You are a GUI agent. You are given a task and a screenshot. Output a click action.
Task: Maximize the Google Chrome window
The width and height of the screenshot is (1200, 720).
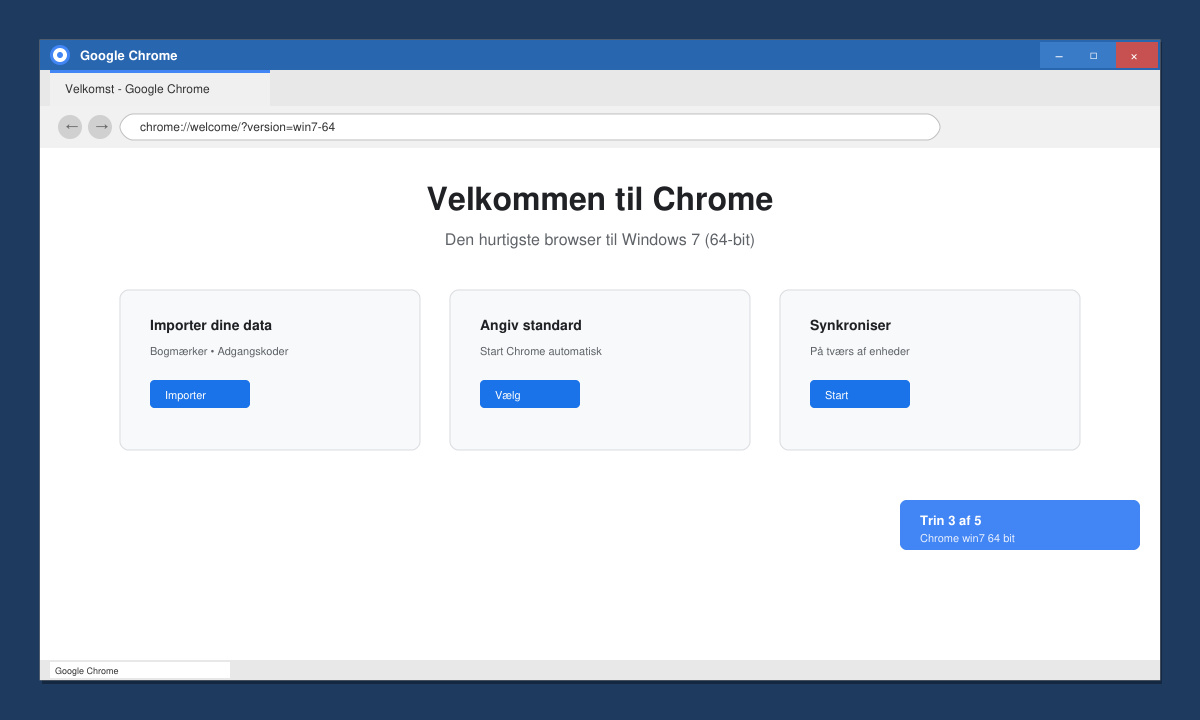[1094, 55]
